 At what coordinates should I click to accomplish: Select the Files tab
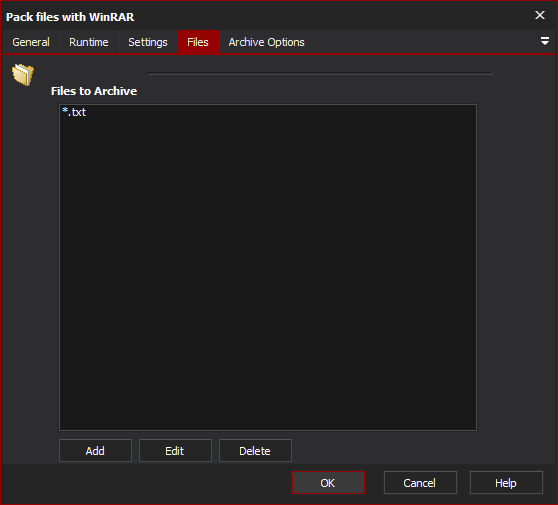point(198,42)
